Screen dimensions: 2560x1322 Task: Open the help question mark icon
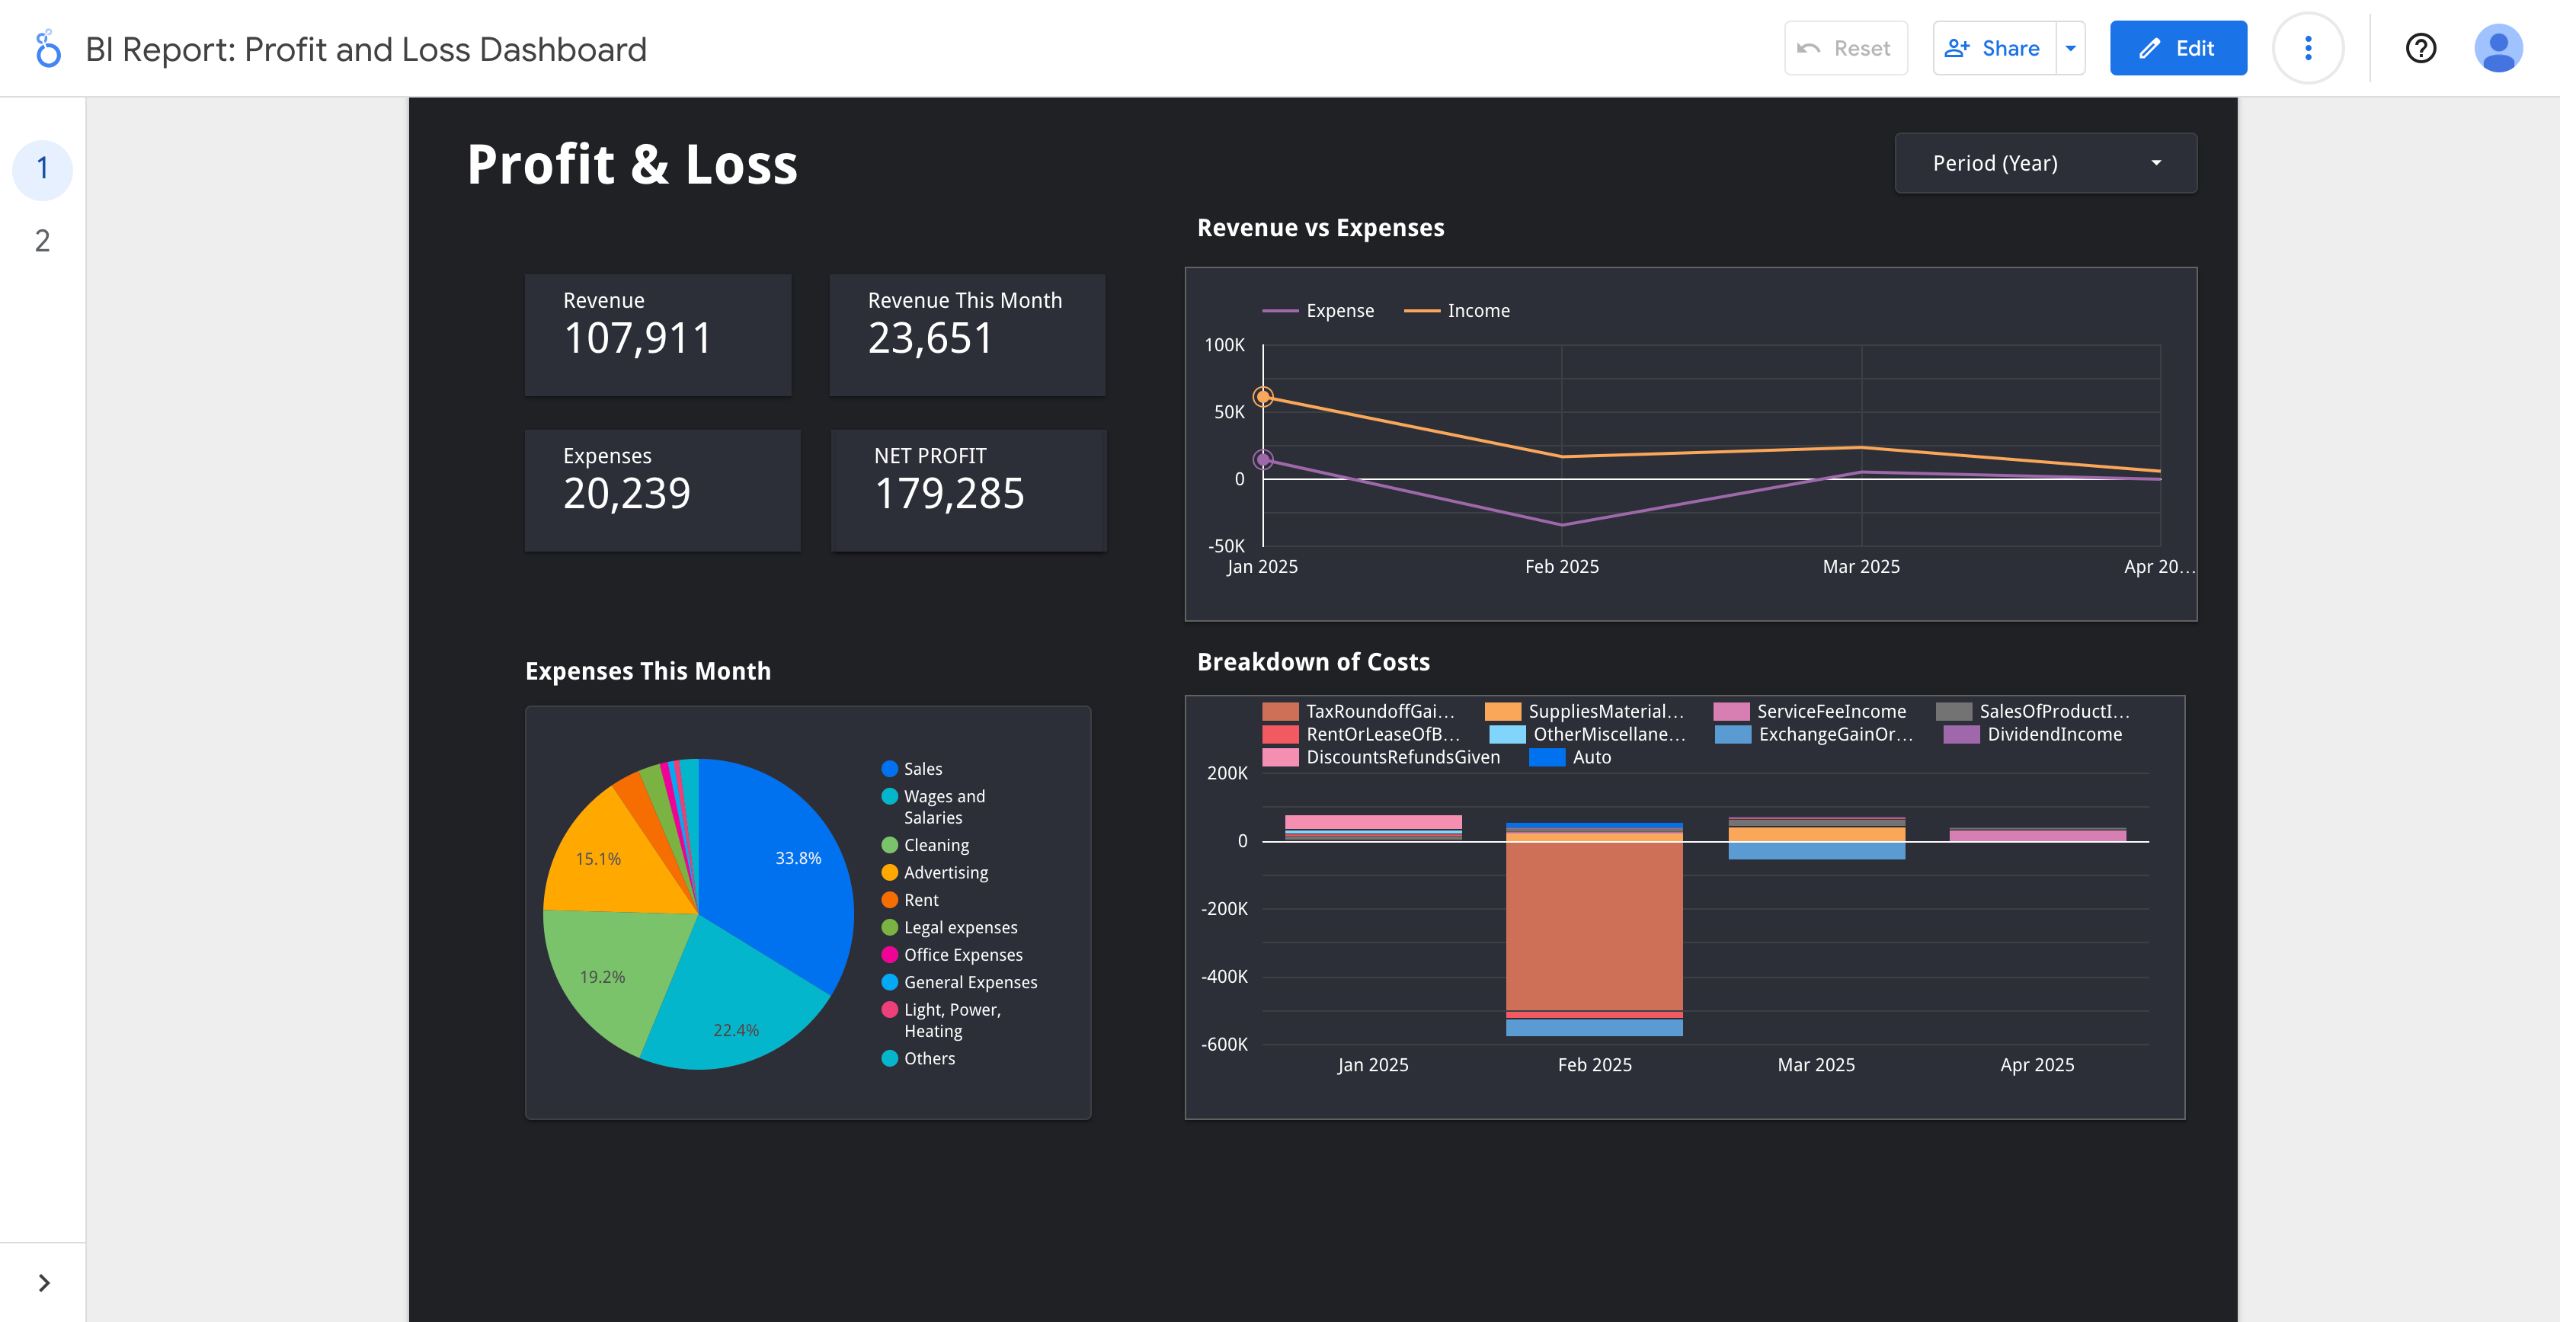(2420, 48)
